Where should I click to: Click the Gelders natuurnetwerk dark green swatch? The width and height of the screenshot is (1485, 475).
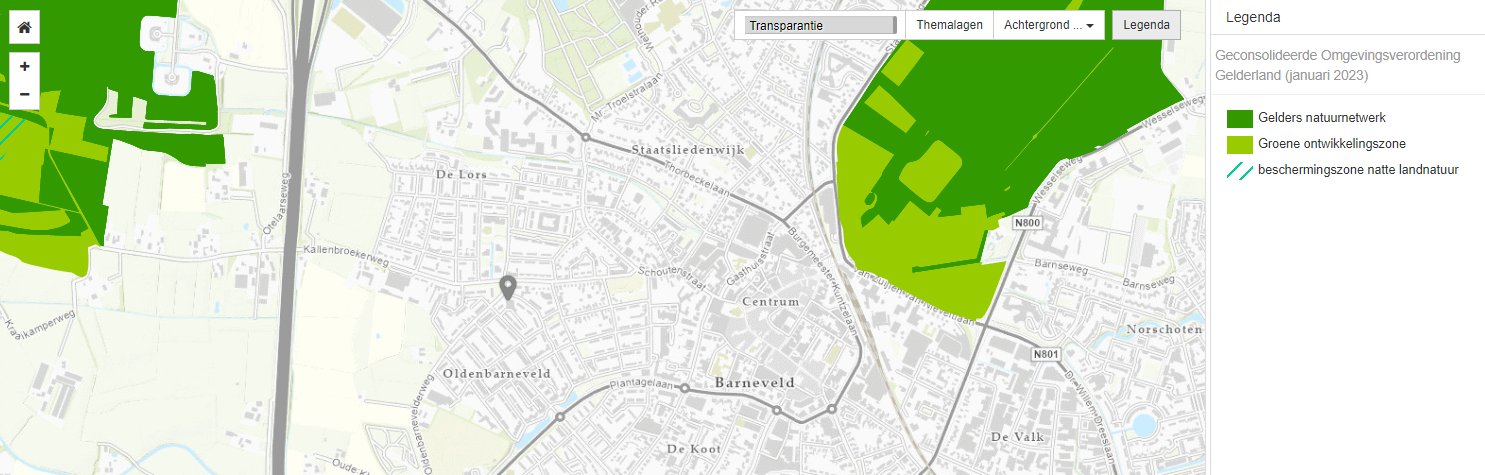coord(1240,118)
